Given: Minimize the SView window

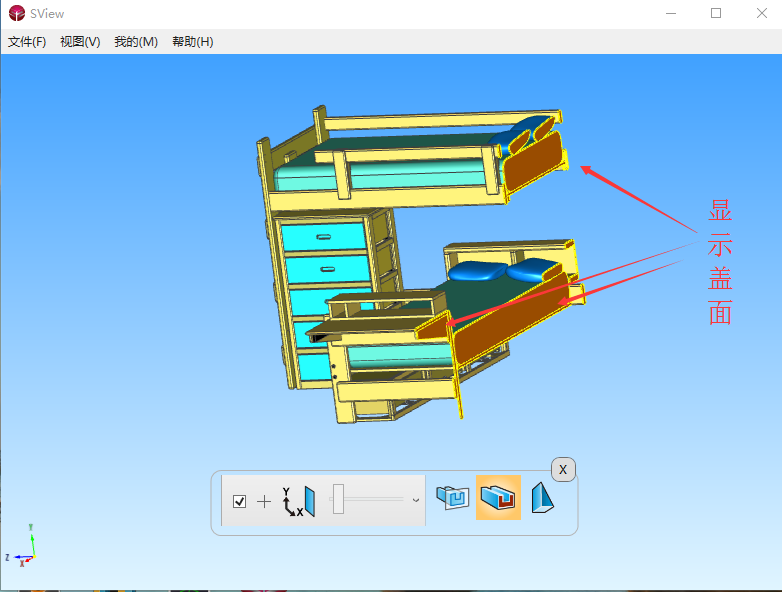Looking at the screenshot, I should tap(671, 13).
